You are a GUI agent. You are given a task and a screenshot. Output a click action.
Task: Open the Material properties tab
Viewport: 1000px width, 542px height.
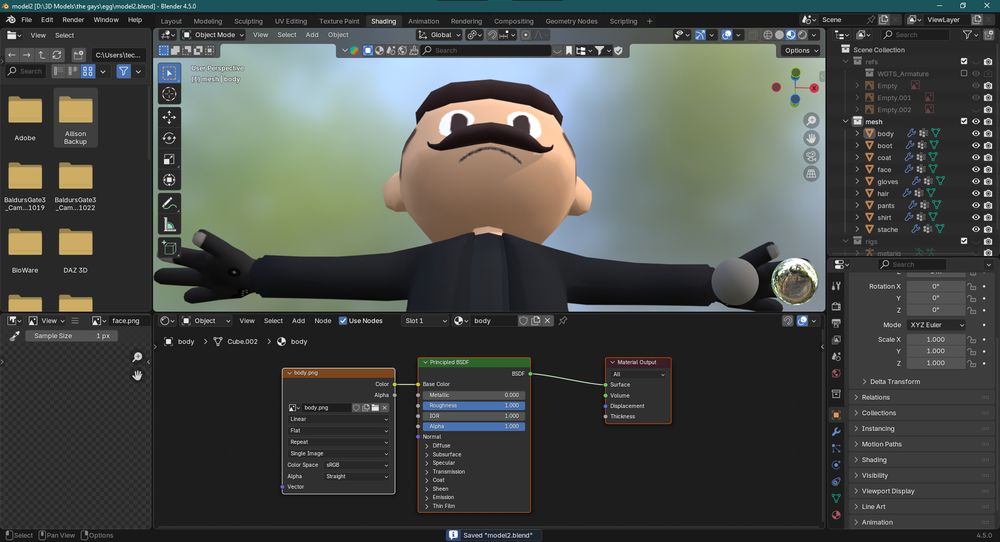[x=836, y=515]
